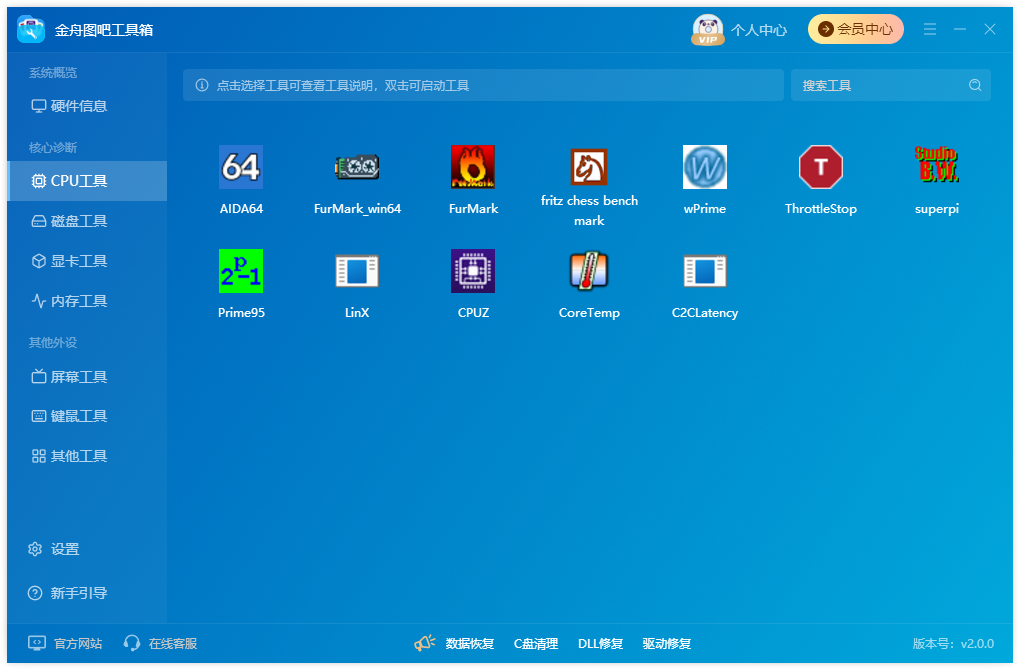This screenshot has width=1020, height=670.
Task: Open the hamburger menu in title bar
Action: 930,29
